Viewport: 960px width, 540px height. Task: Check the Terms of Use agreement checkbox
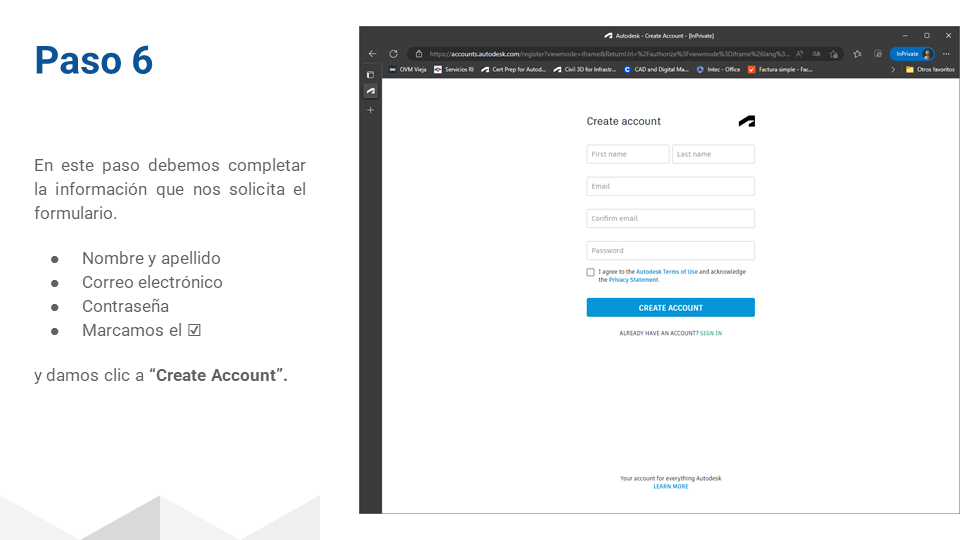590,272
